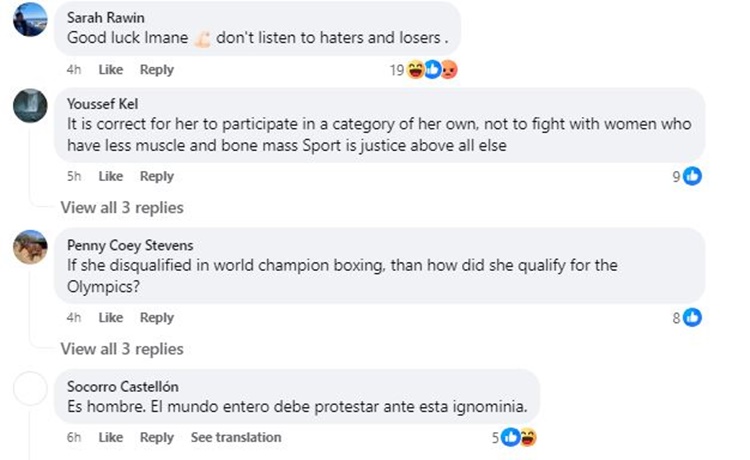Open Penny Coey Stevens' avatar
The height and width of the screenshot is (460, 750).
click(x=30, y=246)
